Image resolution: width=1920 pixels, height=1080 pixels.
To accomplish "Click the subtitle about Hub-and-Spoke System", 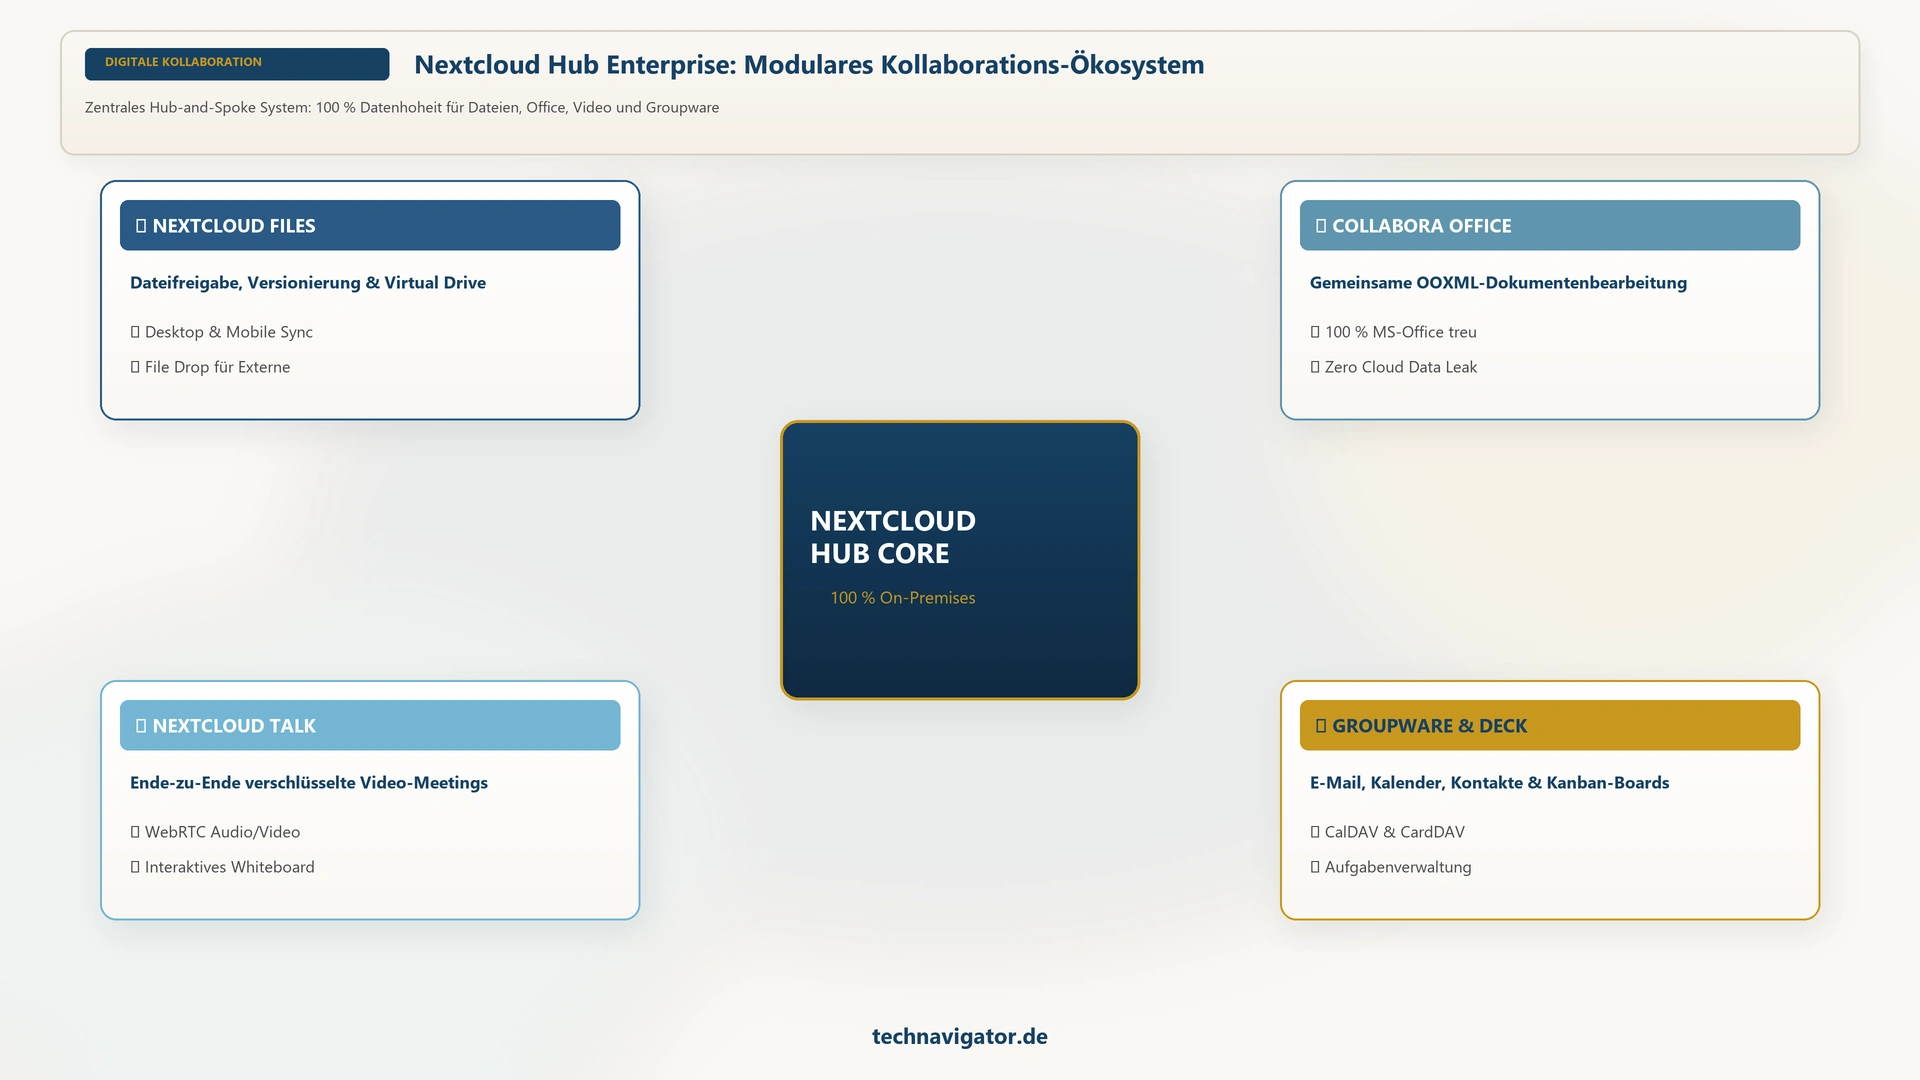I will [402, 108].
